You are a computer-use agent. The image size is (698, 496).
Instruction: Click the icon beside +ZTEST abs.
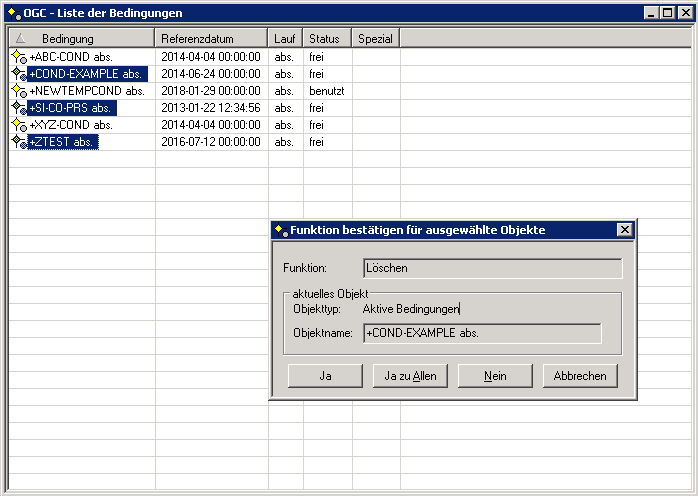pyautogui.click(x=18, y=142)
